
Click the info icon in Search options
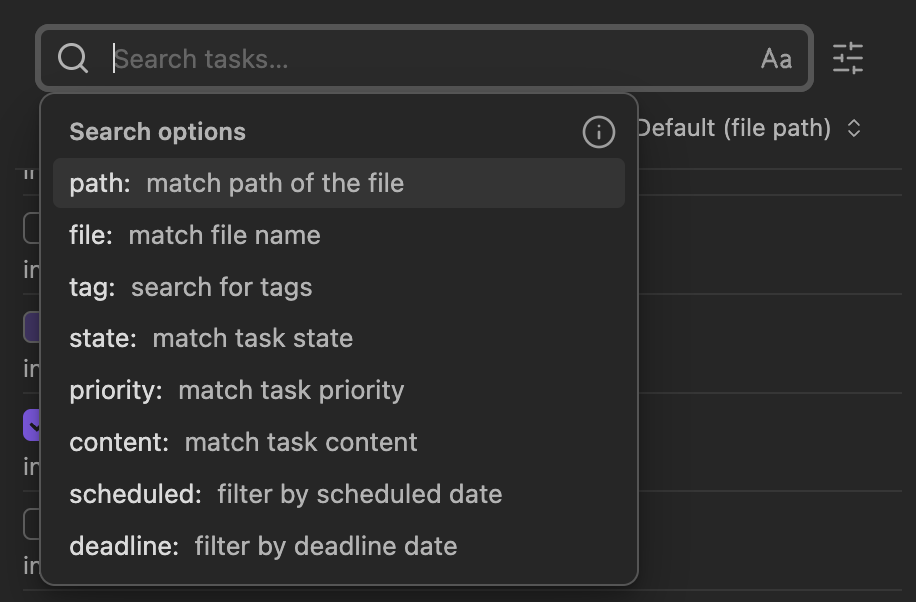pyautogui.click(x=598, y=131)
